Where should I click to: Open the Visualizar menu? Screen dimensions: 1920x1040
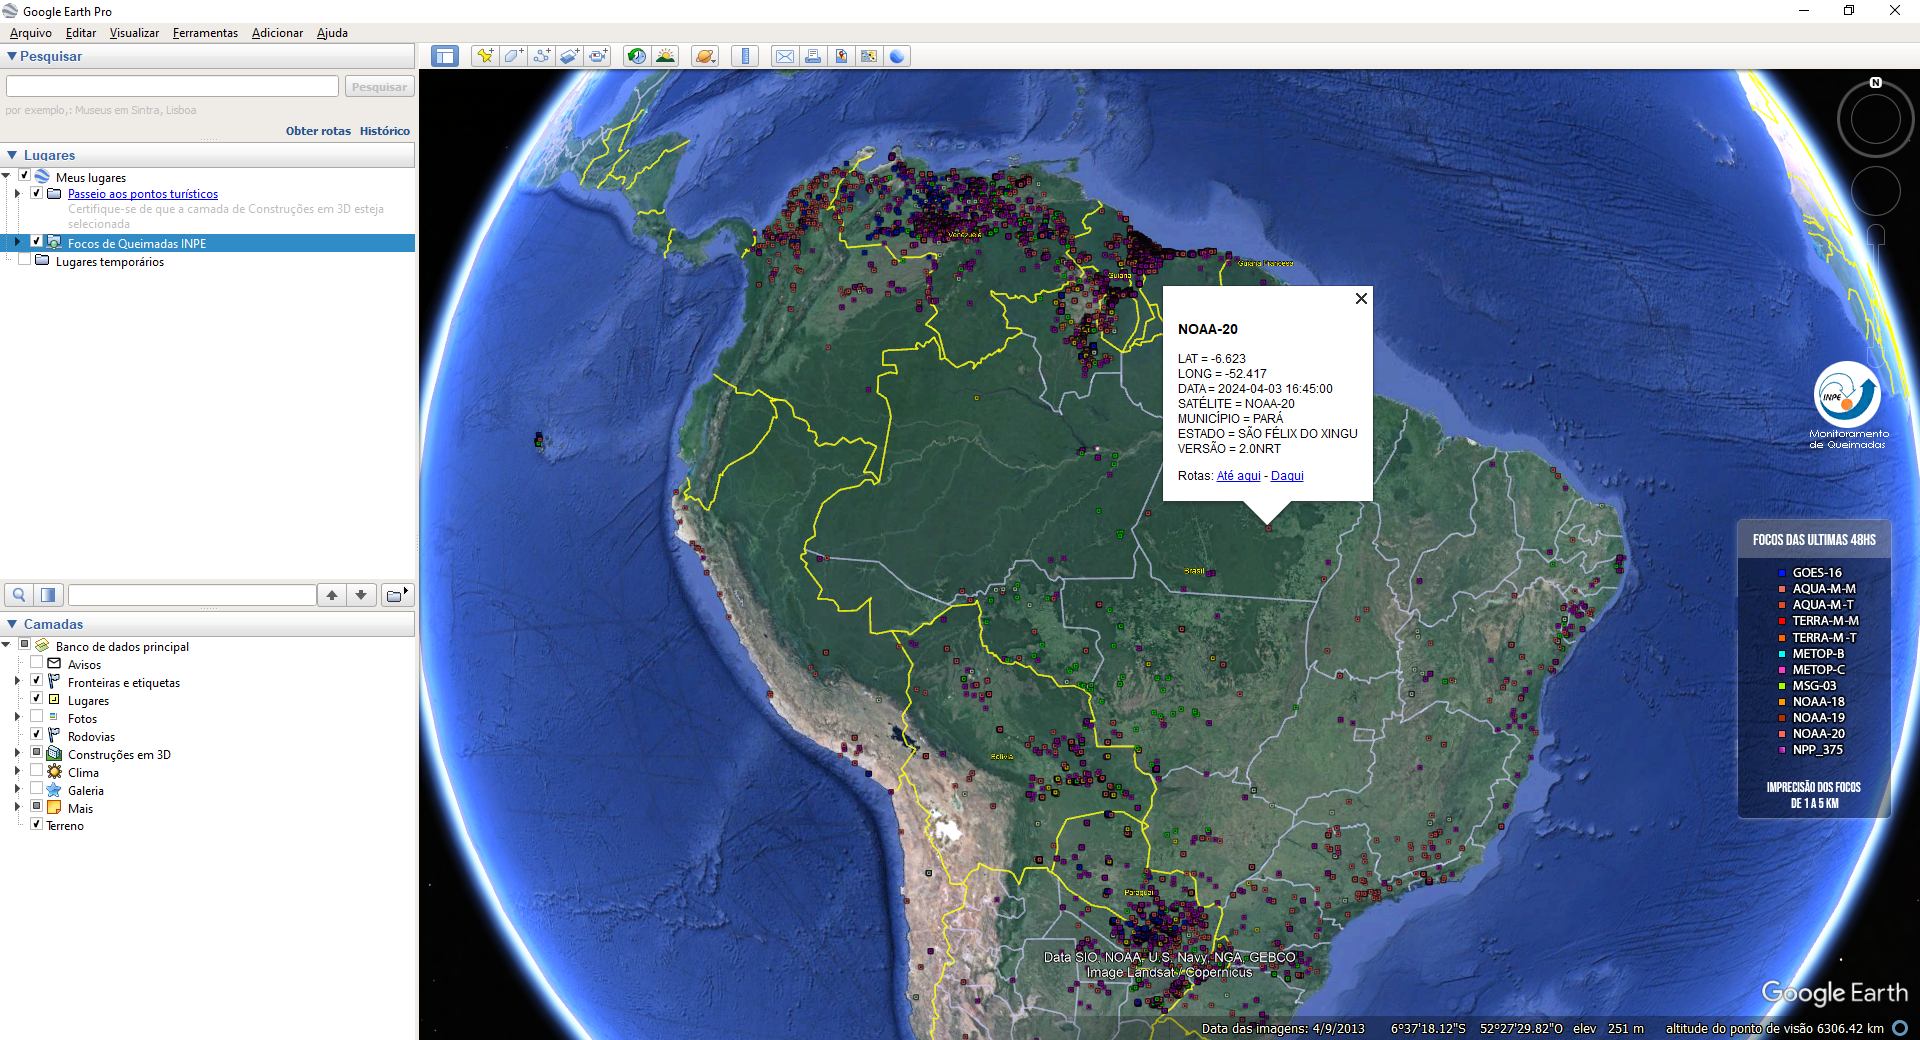tap(134, 33)
